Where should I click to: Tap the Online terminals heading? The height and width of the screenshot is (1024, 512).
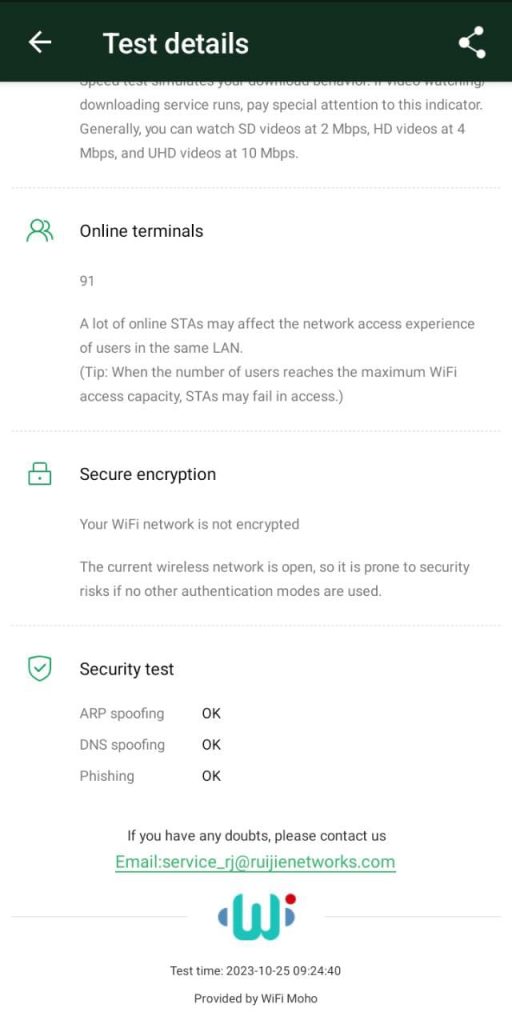(141, 231)
